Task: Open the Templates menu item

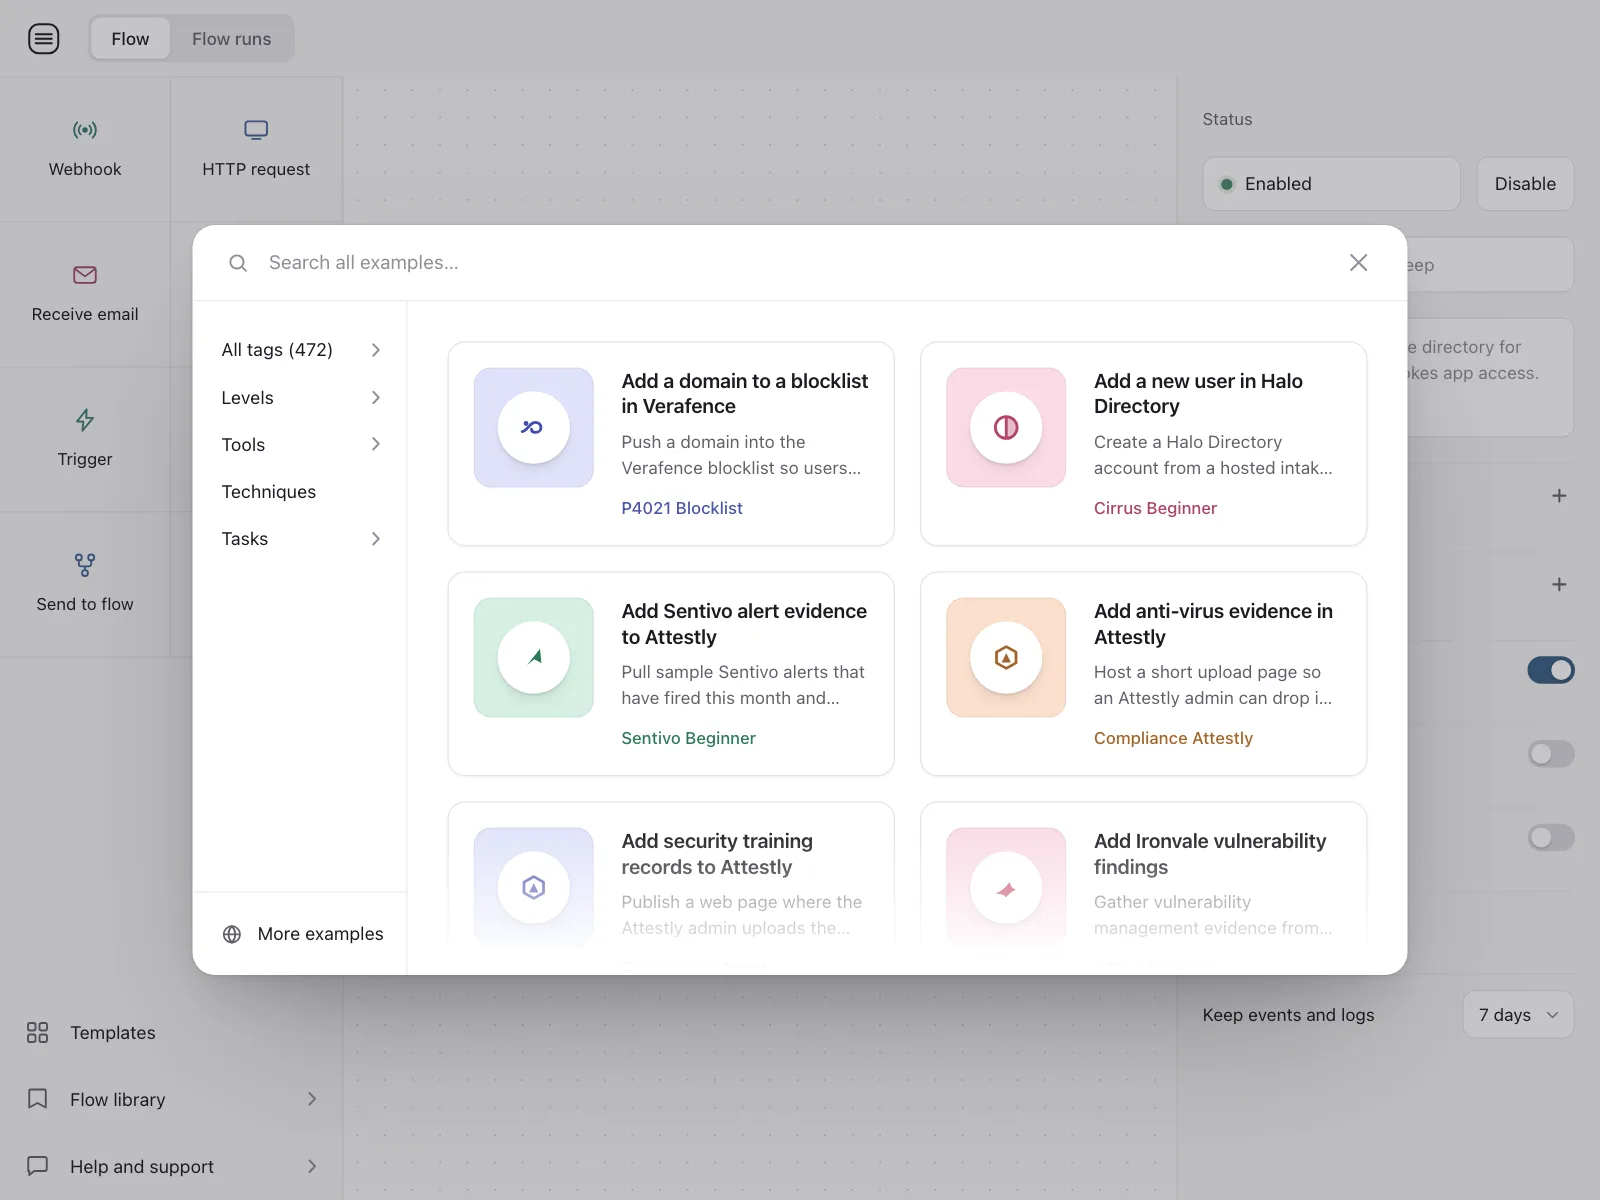Action: (x=112, y=1033)
